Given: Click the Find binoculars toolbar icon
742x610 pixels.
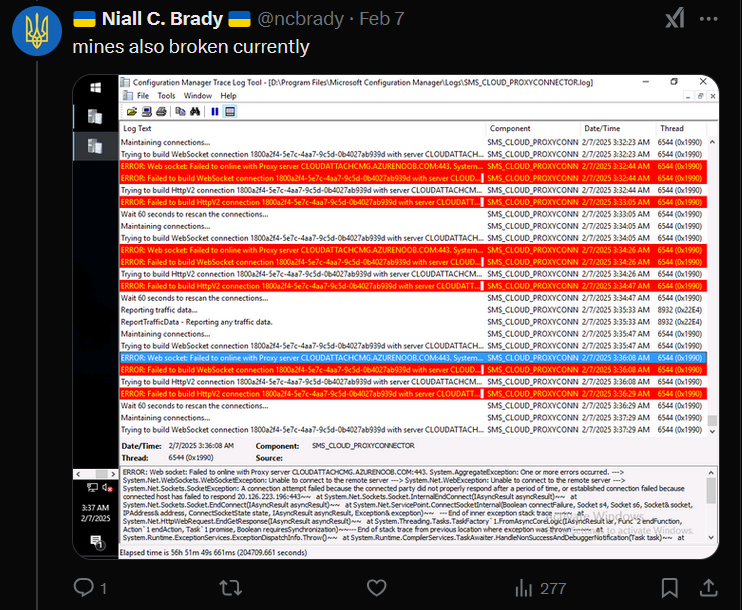Looking at the screenshot, I should (195, 112).
